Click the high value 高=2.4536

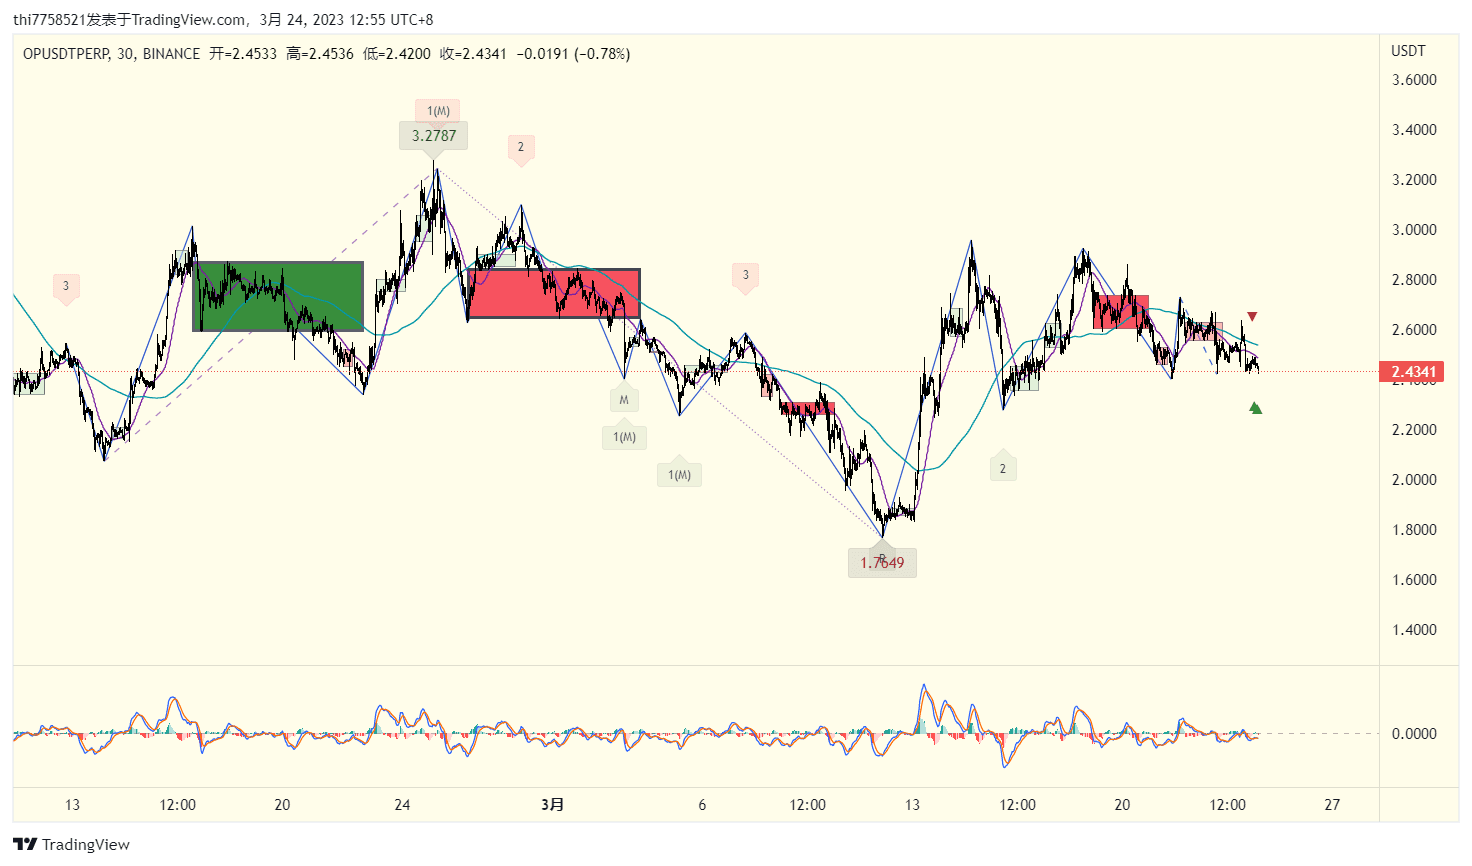point(320,54)
